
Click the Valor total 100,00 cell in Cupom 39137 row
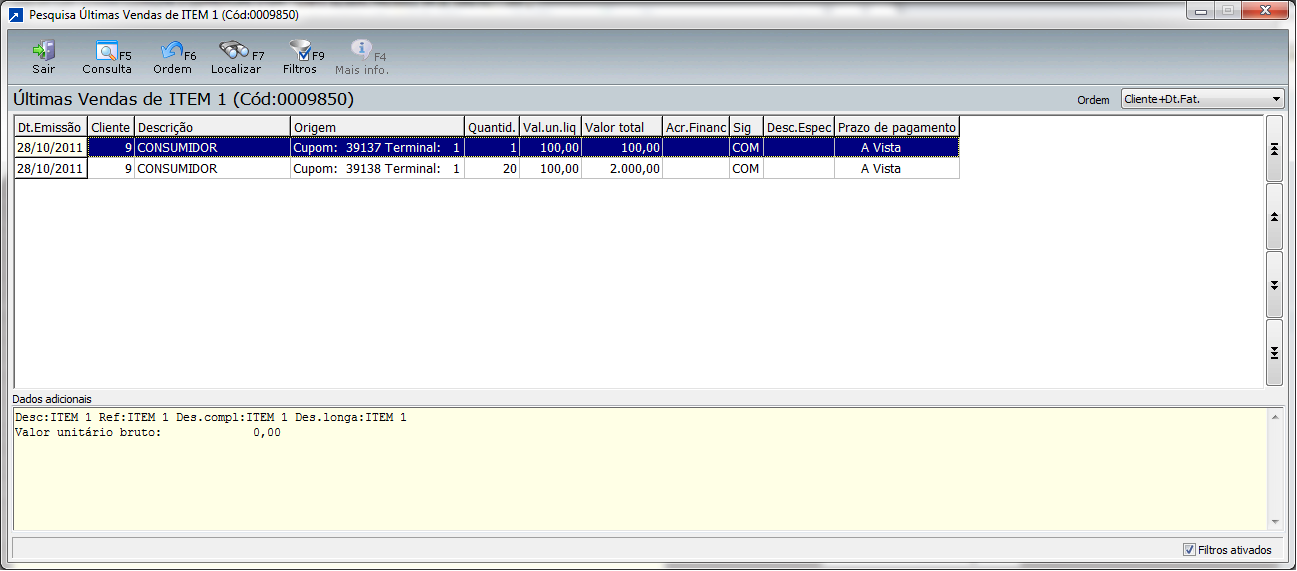pyautogui.click(x=622, y=147)
